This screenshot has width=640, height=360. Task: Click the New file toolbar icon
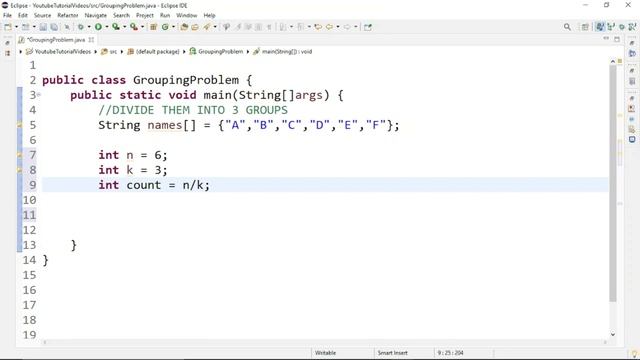8,27
